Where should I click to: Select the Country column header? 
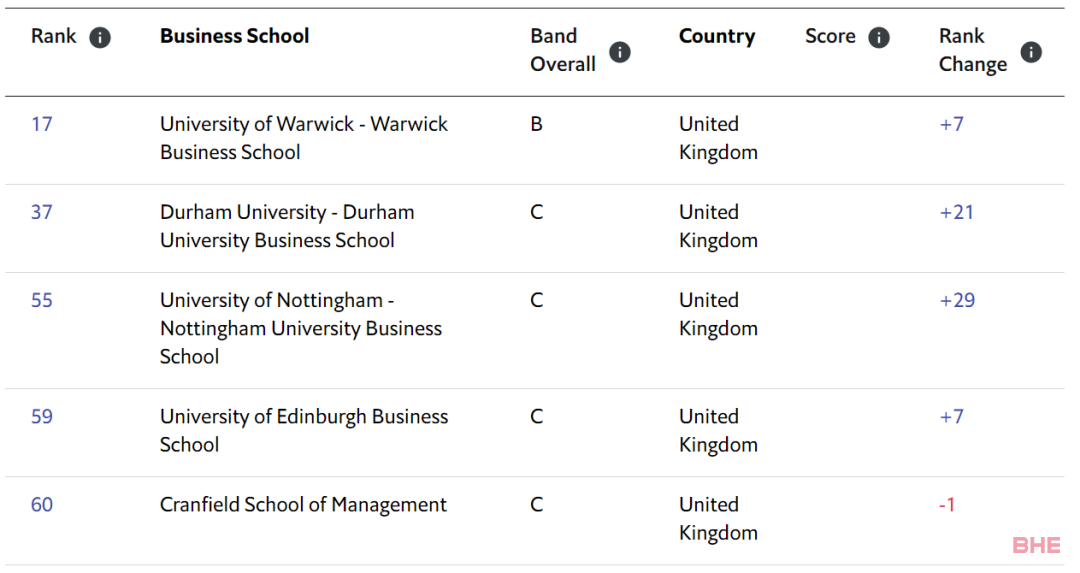[x=717, y=36]
